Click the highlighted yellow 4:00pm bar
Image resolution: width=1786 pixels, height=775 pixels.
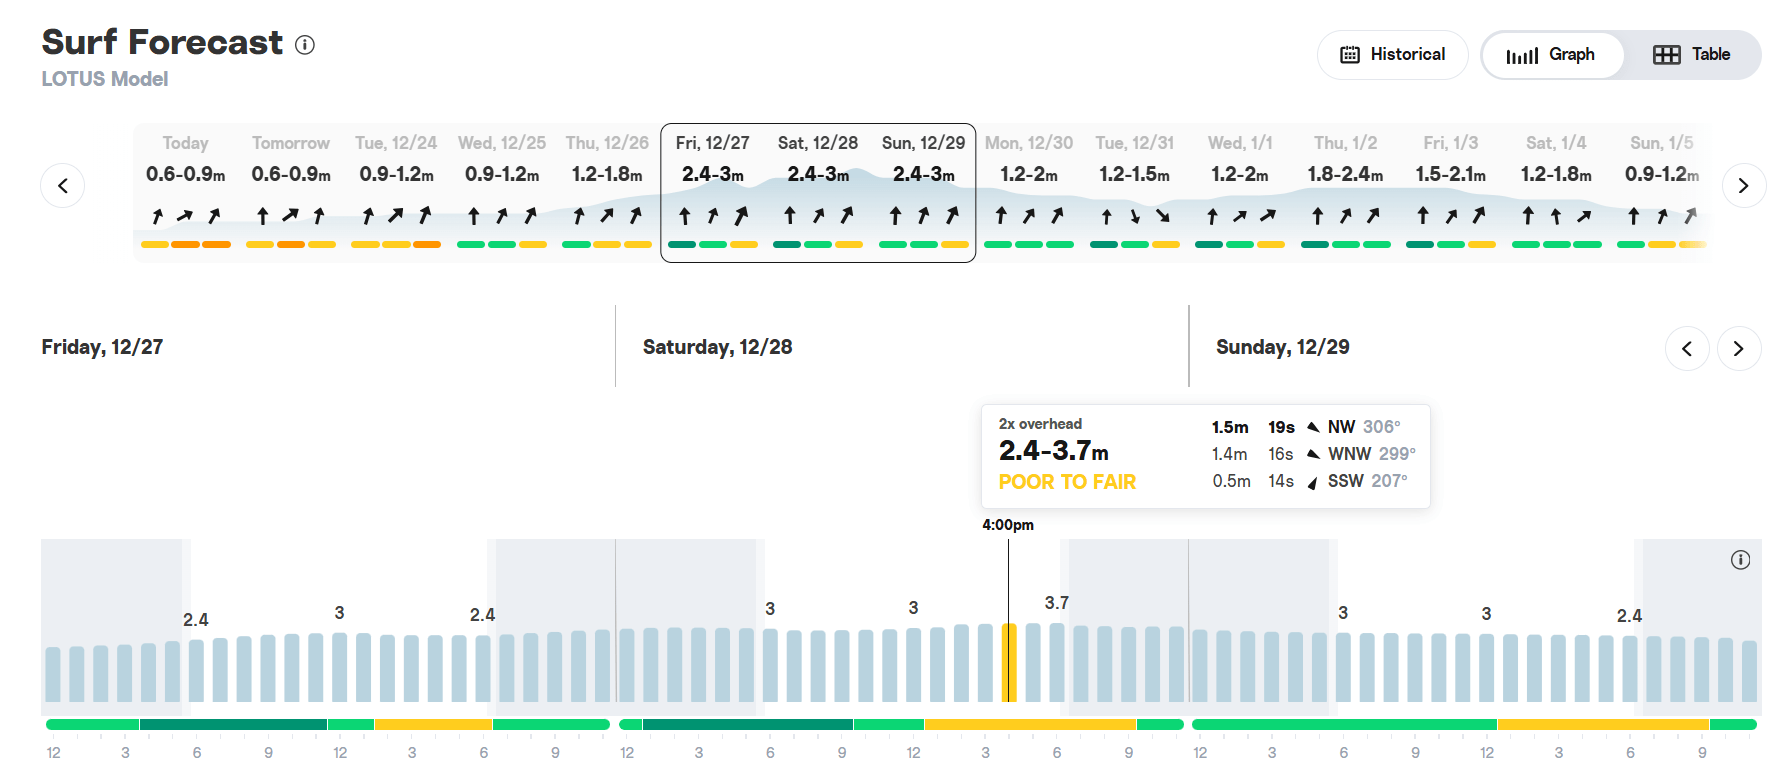click(x=1009, y=662)
